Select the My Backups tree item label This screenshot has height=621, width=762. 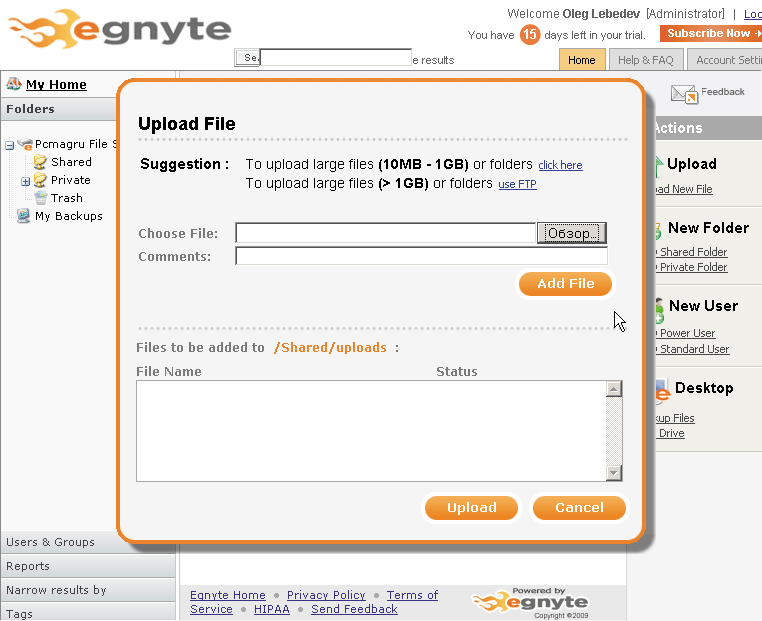point(69,216)
